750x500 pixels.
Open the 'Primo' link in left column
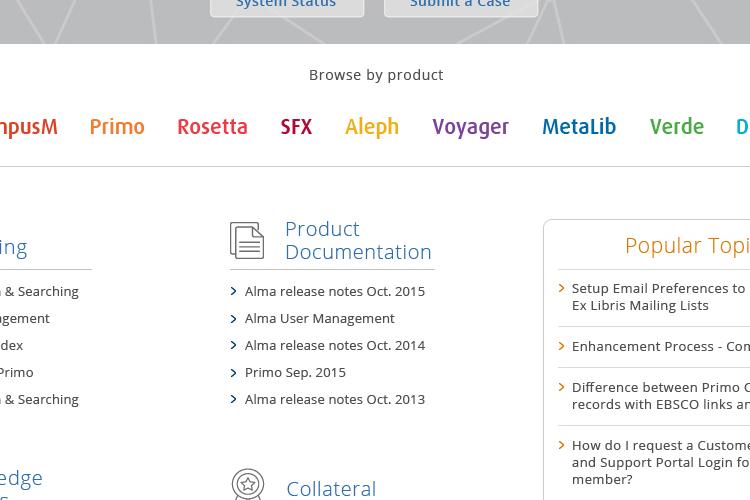pyautogui.click(x=17, y=373)
